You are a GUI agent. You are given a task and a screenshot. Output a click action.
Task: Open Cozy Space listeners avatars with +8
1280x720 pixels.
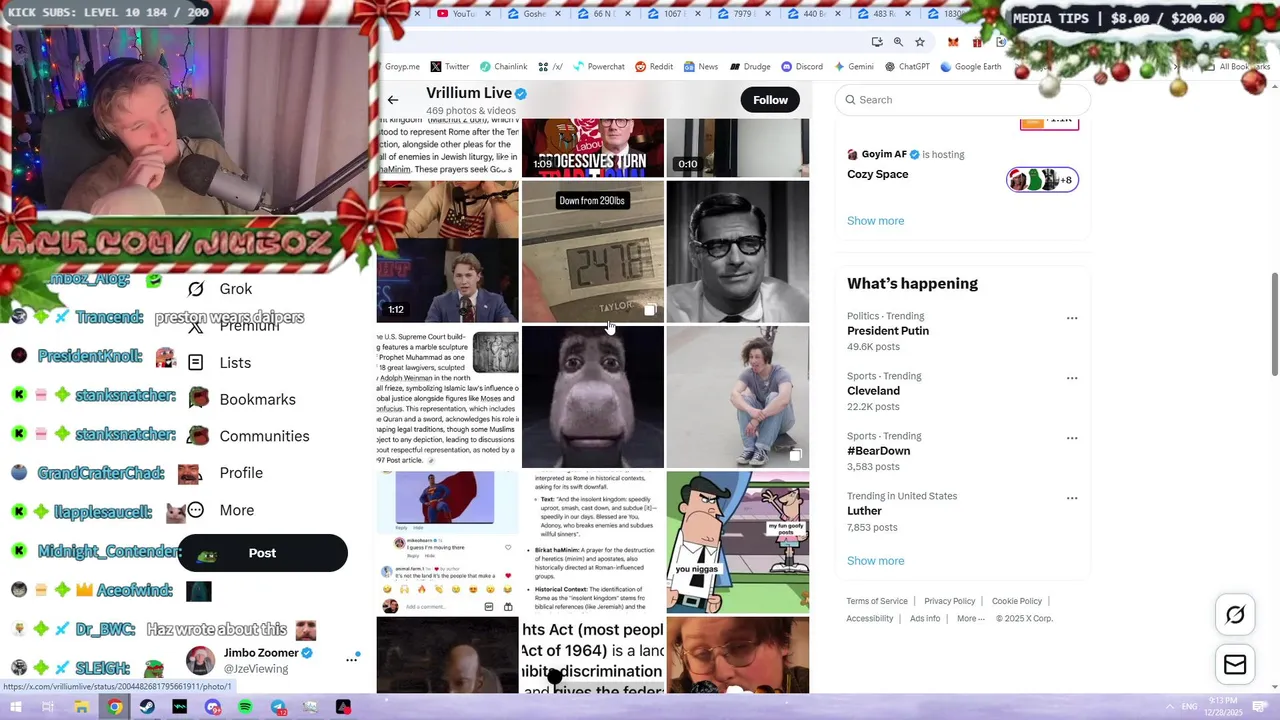tap(1042, 180)
